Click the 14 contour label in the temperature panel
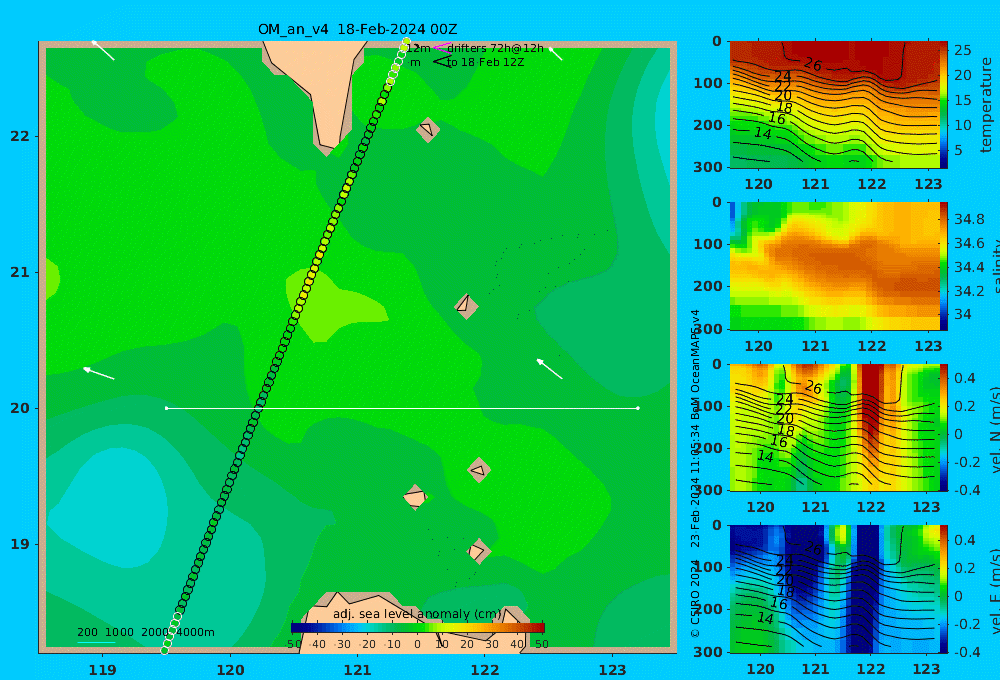This screenshot has height=680, width=1000. point(763,133)
